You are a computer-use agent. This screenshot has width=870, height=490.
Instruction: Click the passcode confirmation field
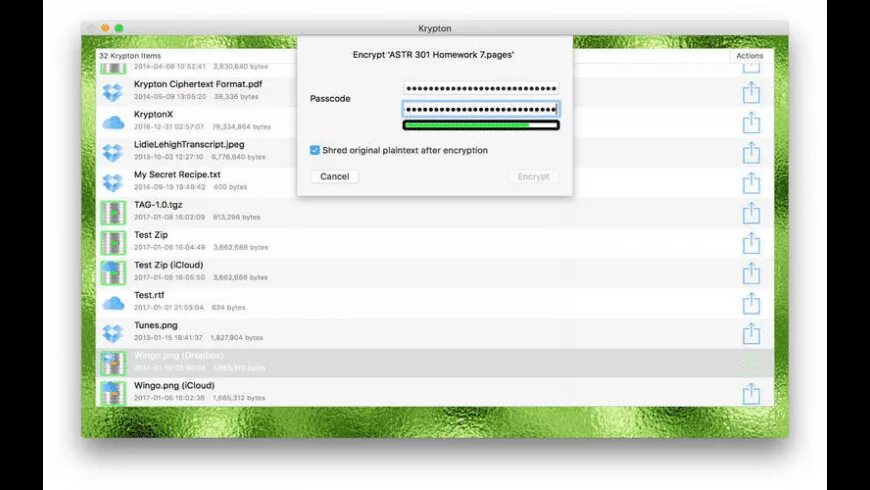(x=481, y=109)
